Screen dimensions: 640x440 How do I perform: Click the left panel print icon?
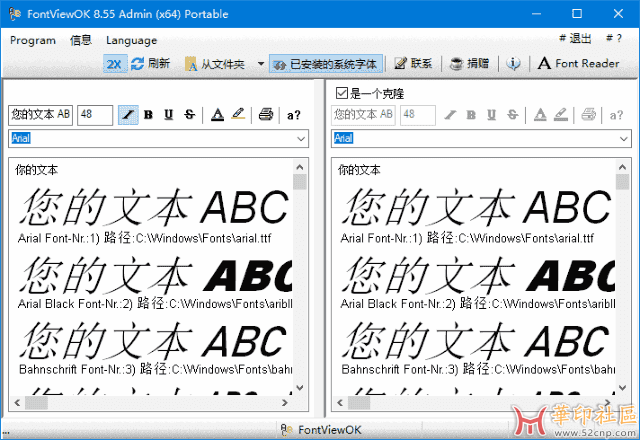click(x=266, y=114)
